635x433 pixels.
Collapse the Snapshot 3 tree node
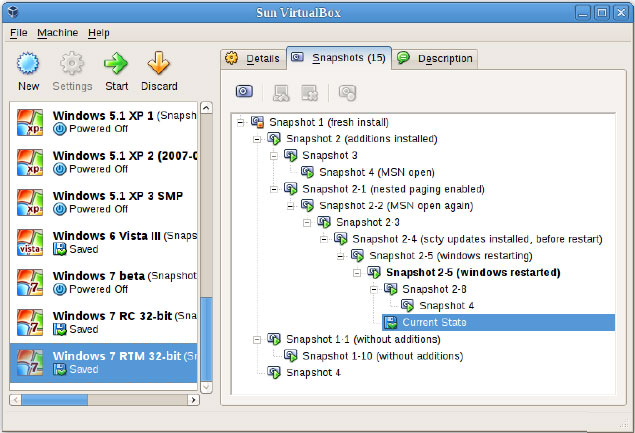[274, 156]
